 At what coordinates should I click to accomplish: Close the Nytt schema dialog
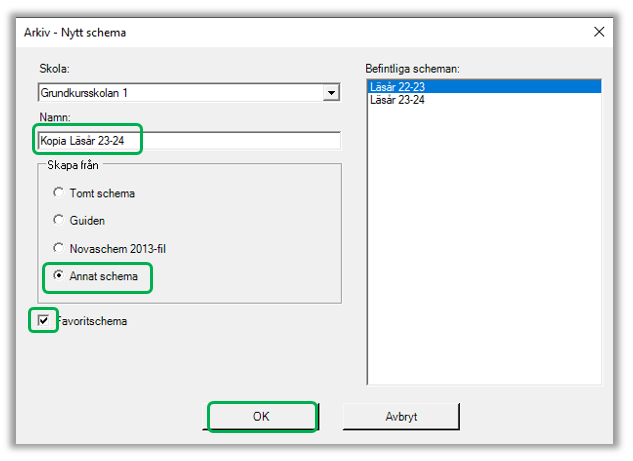[x=599, y=32]
